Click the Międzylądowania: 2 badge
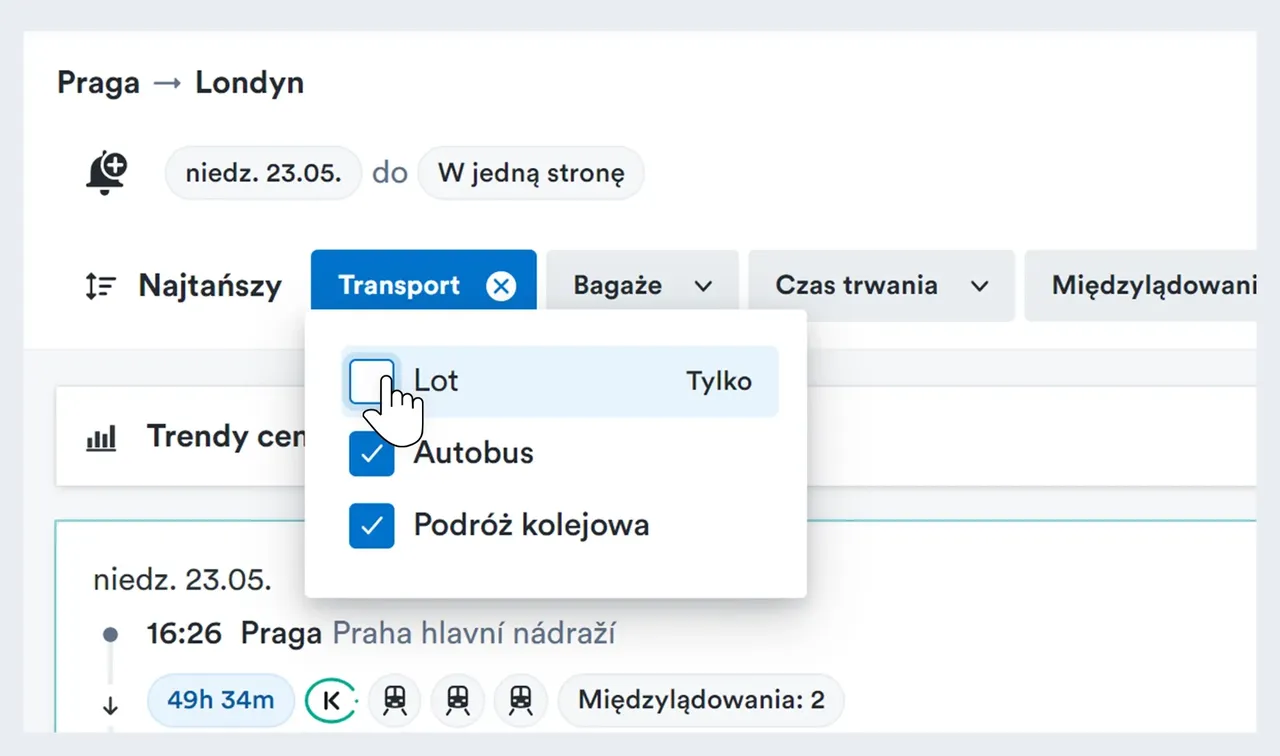 pos(701,700)
